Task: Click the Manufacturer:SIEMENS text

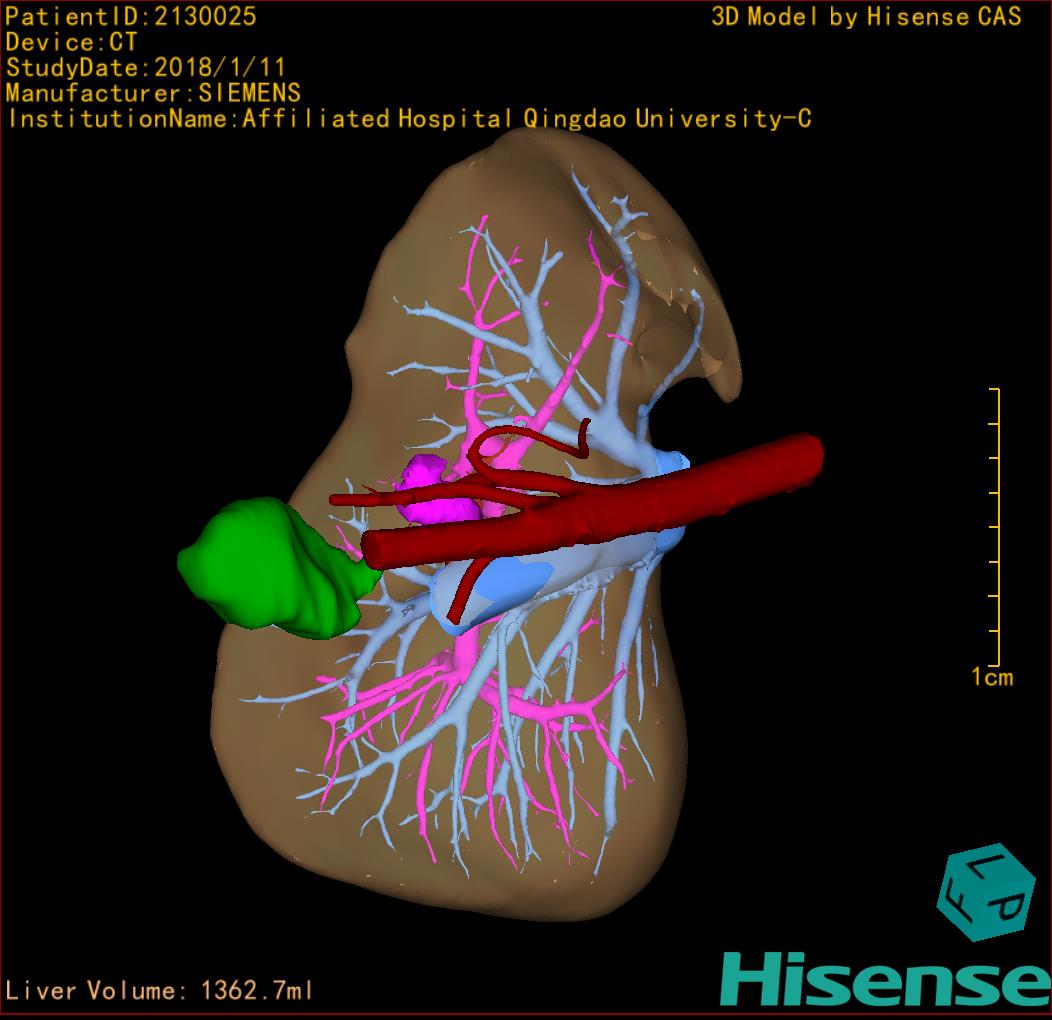Action: pyautogui.click(x=153, y=93)
